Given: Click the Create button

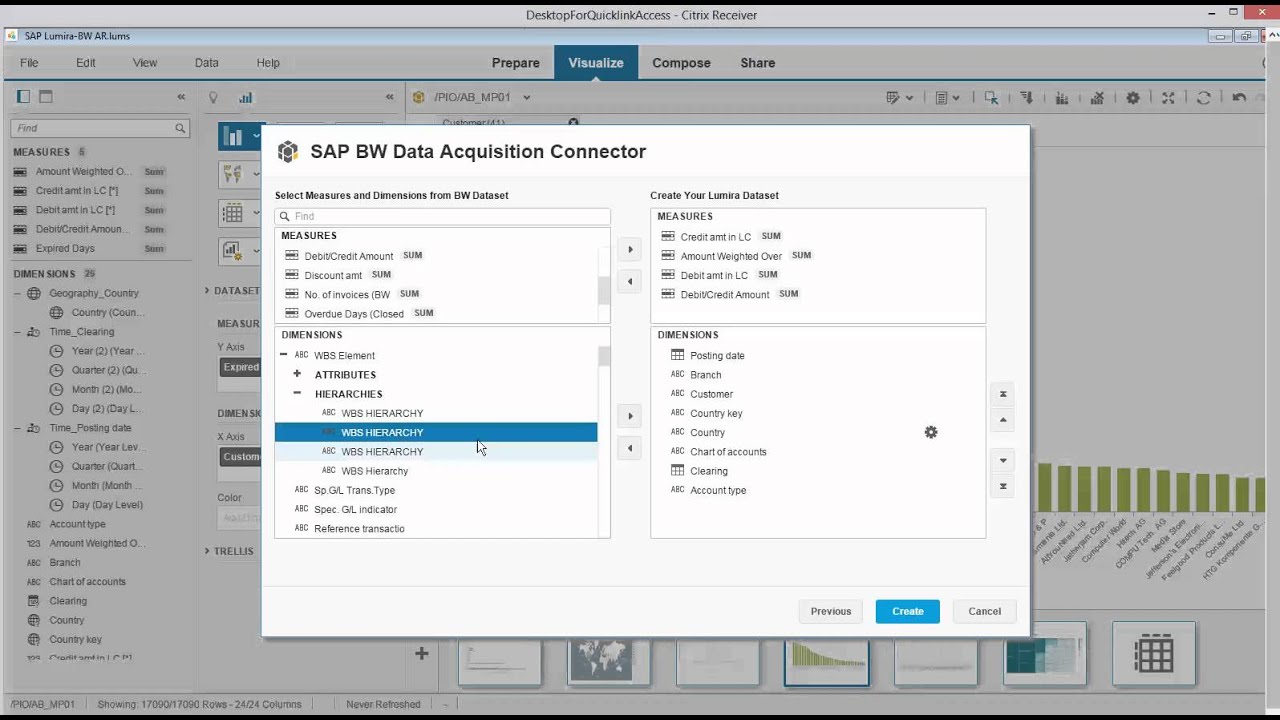Looking at the screenshot, I should 908,611.
